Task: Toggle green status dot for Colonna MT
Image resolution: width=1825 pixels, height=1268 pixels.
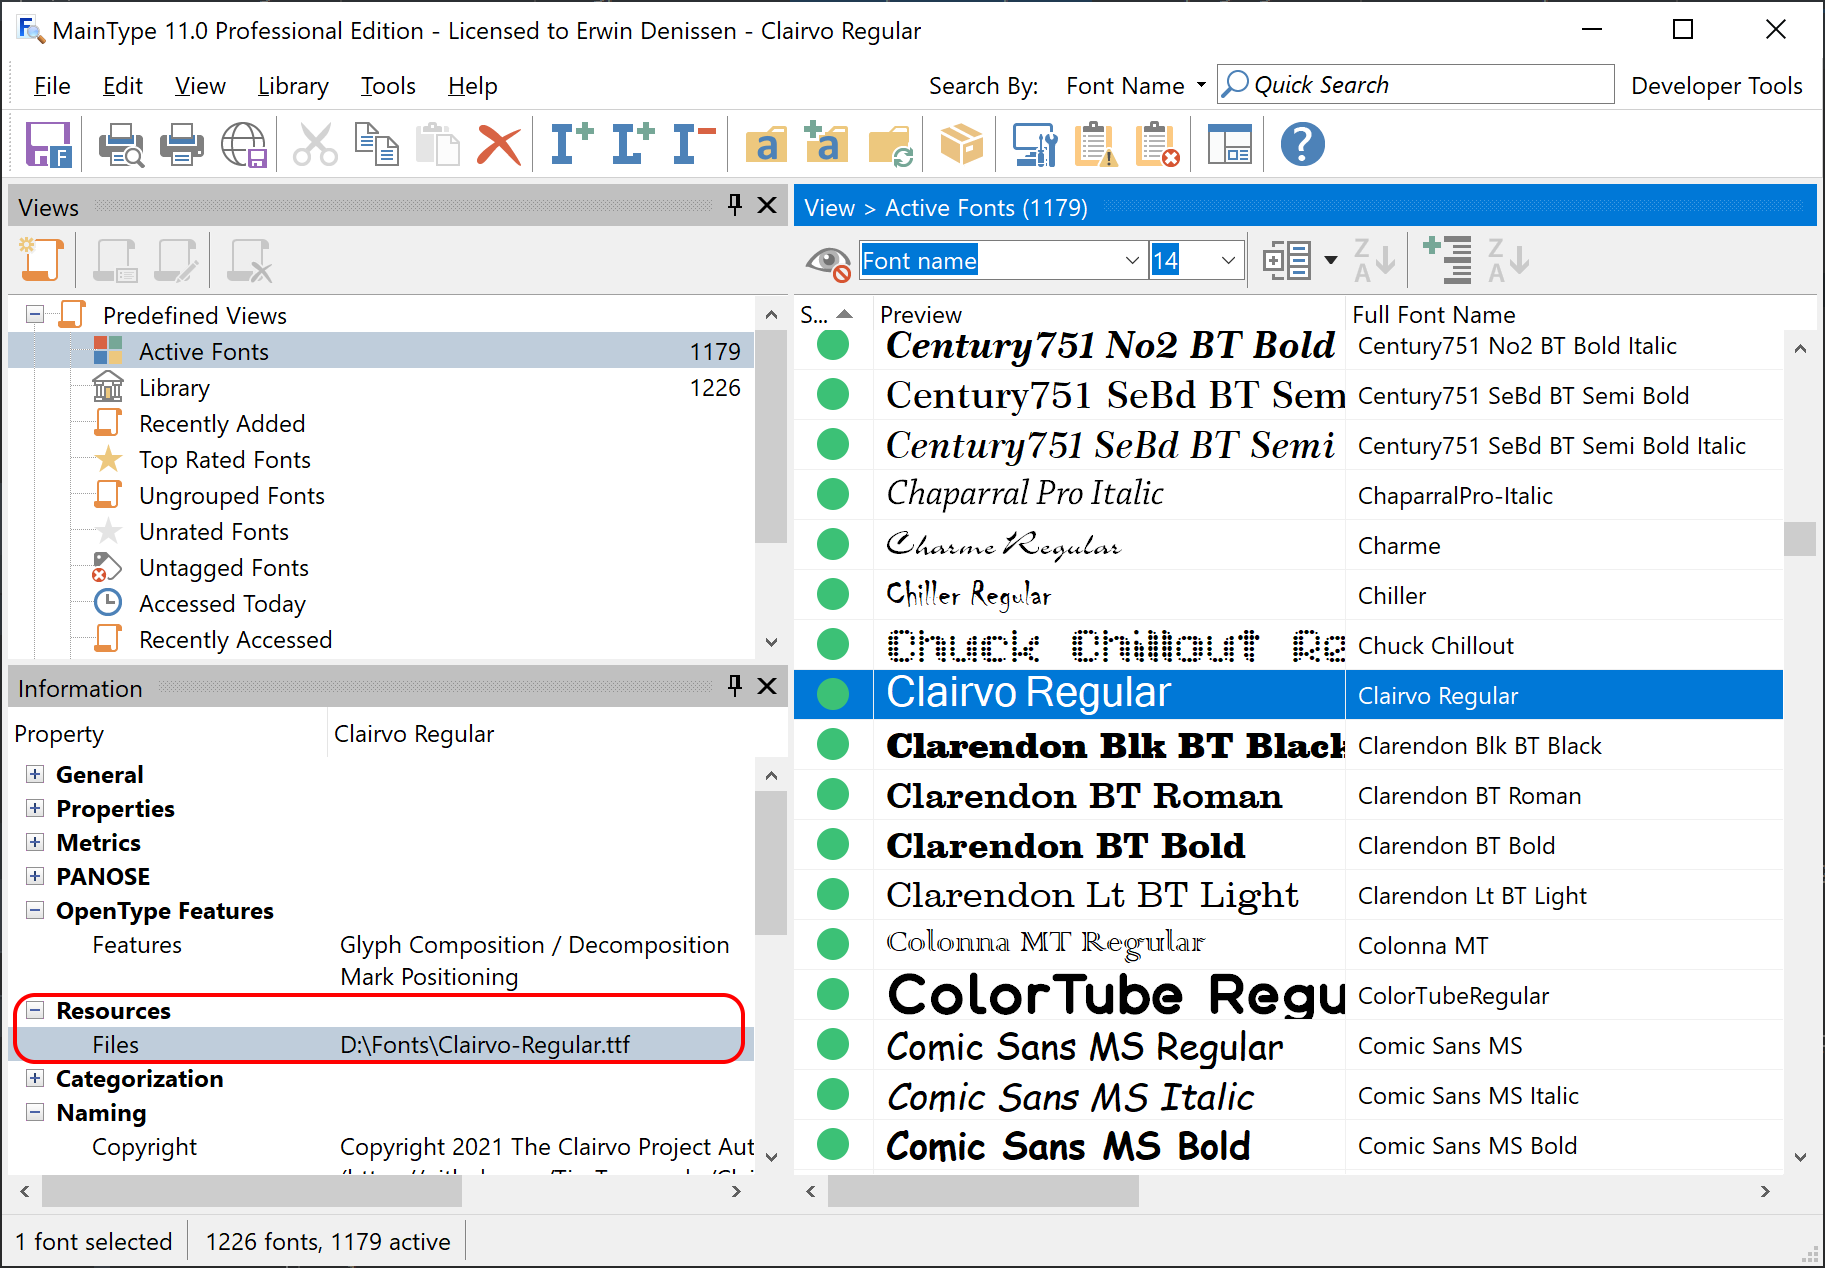Action: 833,944
